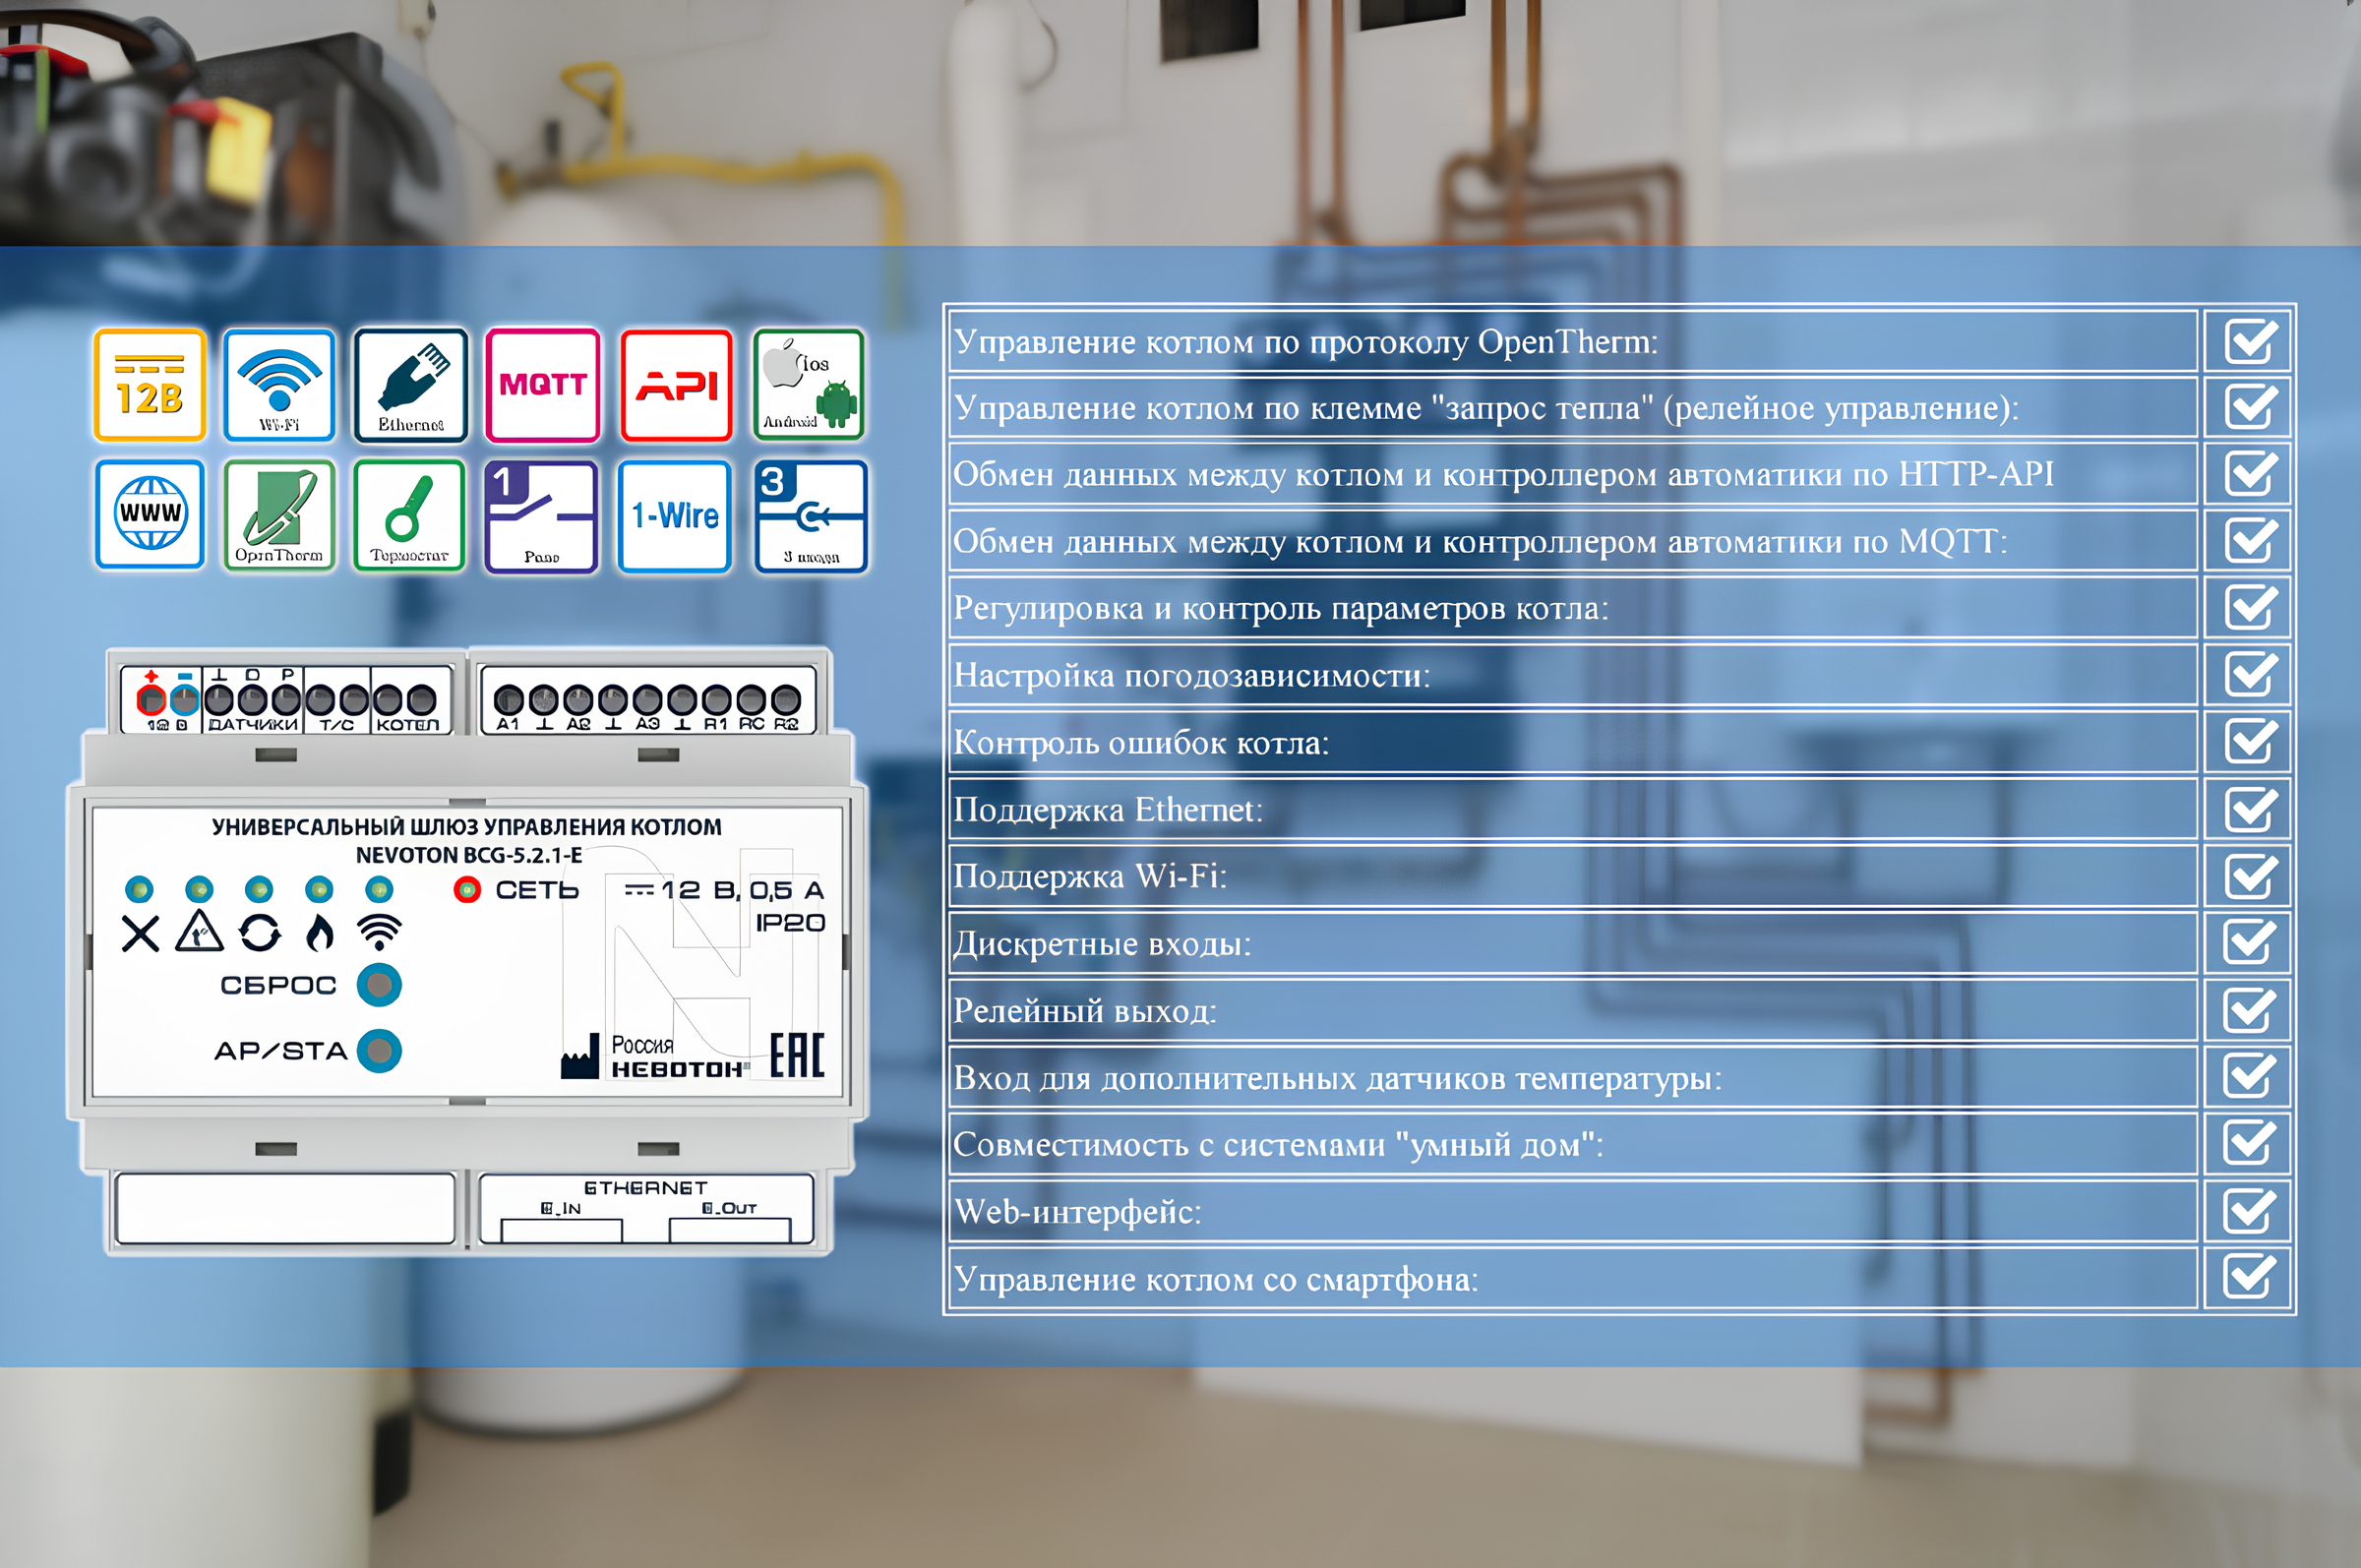Click the "Совместимость с системами умный дом" text
Screen dimensions: 2361x1568
point(1278,1144)
